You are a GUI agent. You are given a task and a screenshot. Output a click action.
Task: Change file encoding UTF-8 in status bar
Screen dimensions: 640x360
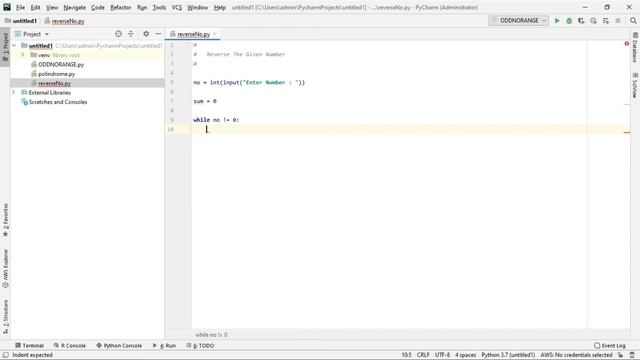point(442,355)
